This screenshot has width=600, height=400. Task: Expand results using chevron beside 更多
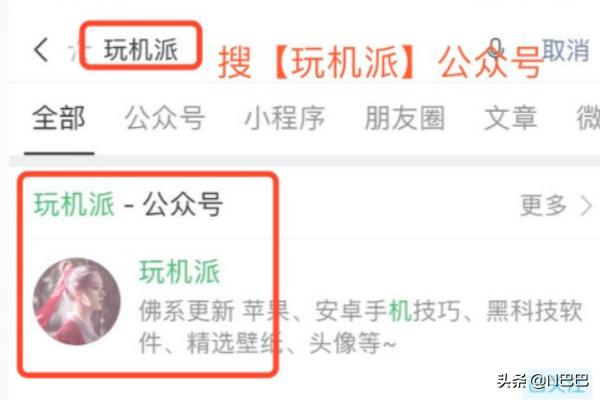[586, 206]
